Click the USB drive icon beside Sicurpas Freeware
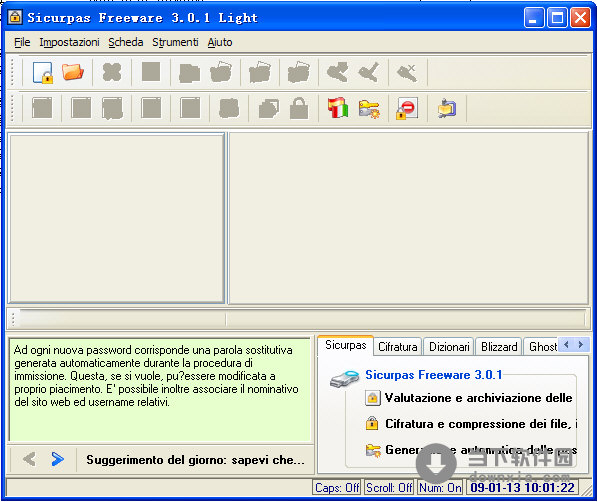This screenshot has height=502, width=597. pos(344,379)
